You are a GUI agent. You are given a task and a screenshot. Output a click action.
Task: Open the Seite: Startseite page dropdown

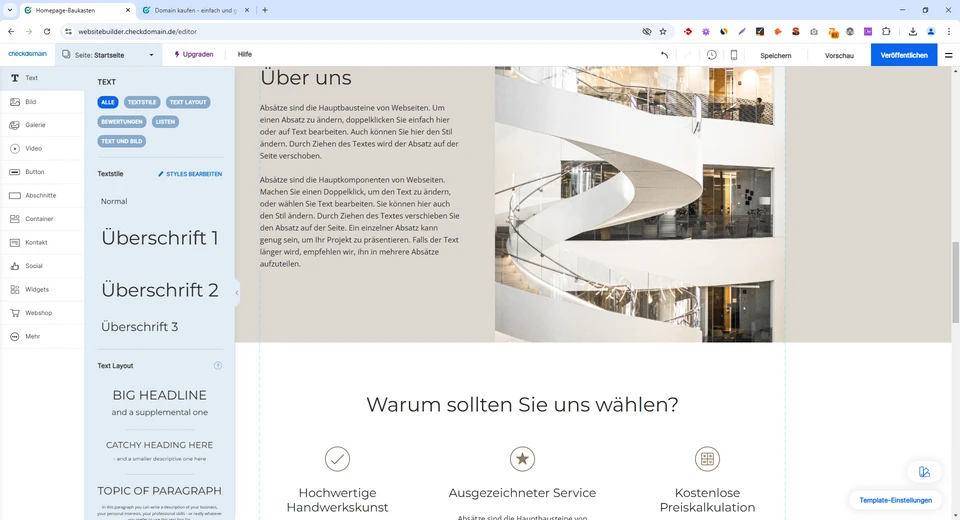[109, 55]
